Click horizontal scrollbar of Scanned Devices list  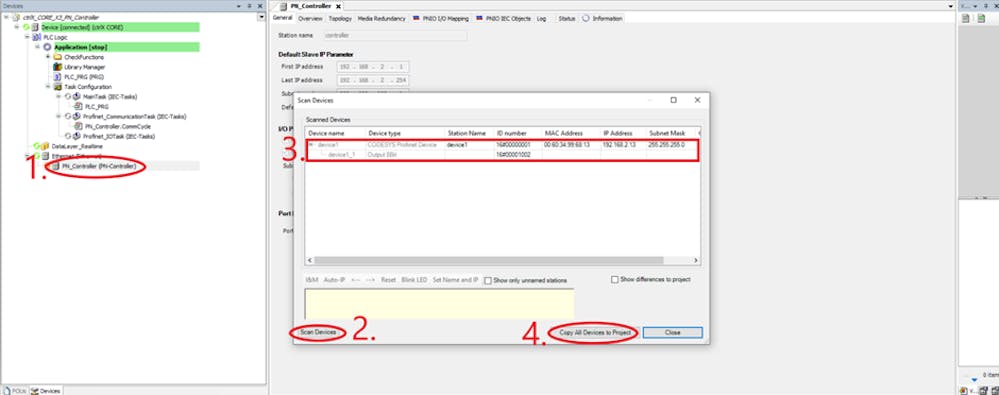(489, 261)
